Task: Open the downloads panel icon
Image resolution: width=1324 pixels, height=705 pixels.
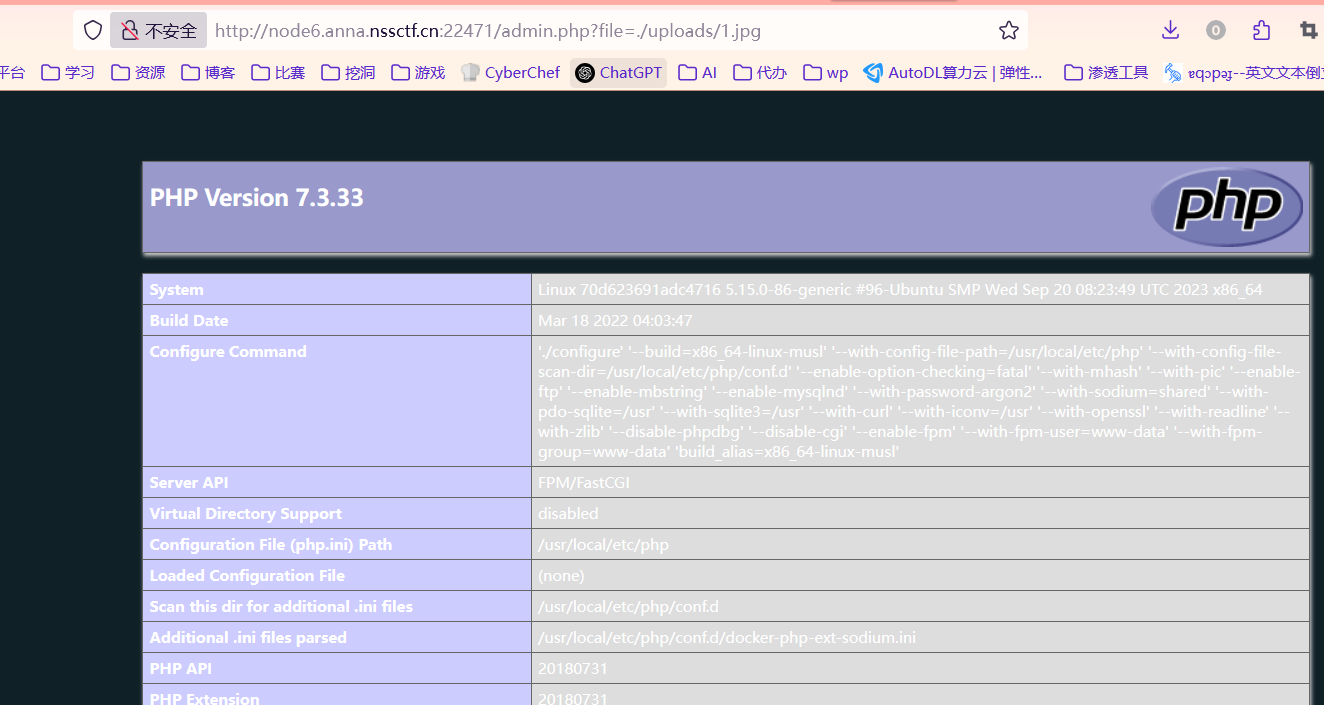Action: pos(1170,30)
